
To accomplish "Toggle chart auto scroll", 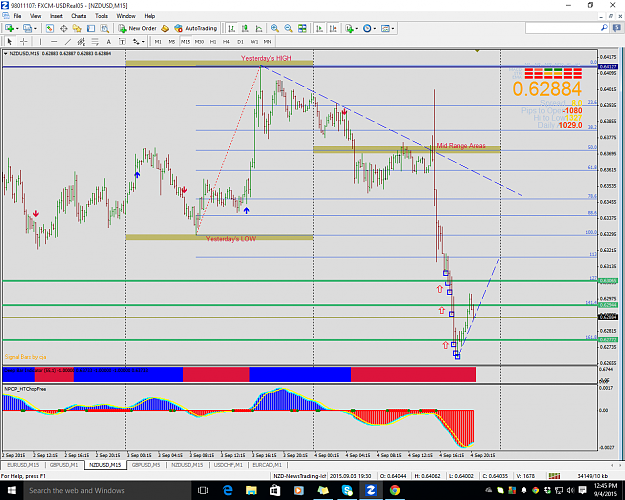I will tap(319, 28).
